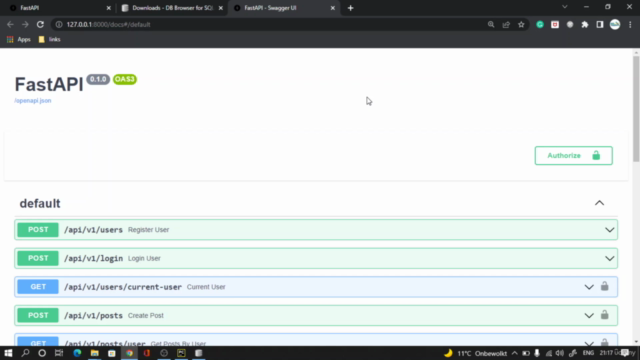This screenshot has width=640, height=360.
Task: Expand POST /api/v1/posts Create Post chevron
Action: (589, 316)
